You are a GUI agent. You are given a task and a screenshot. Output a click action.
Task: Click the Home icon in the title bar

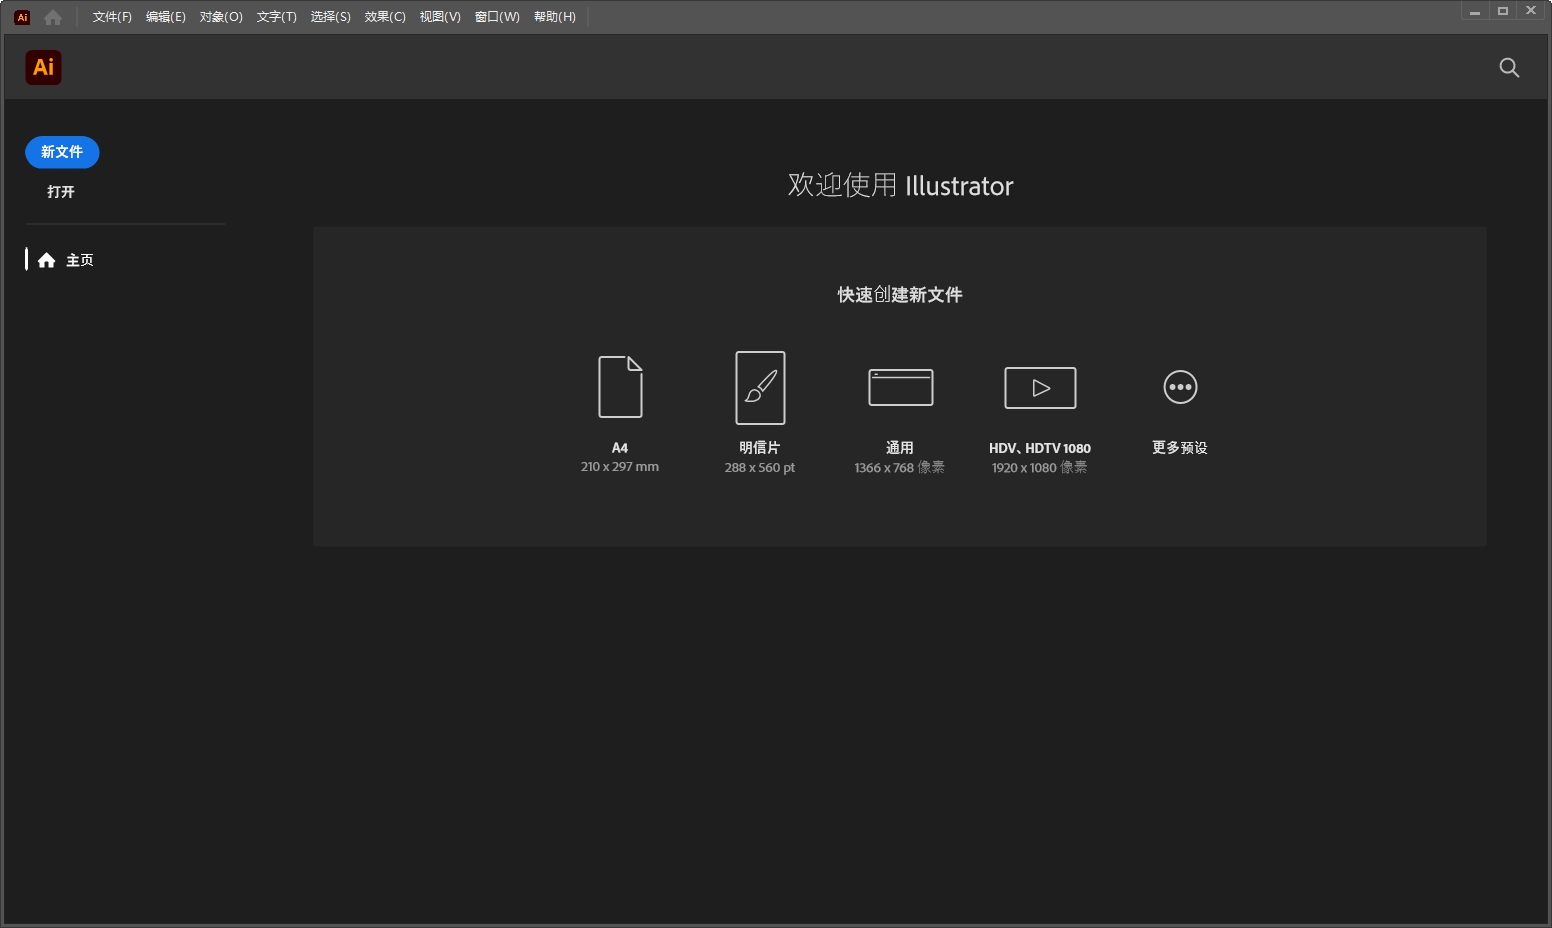pyautogui.click(x=52, y=16)
